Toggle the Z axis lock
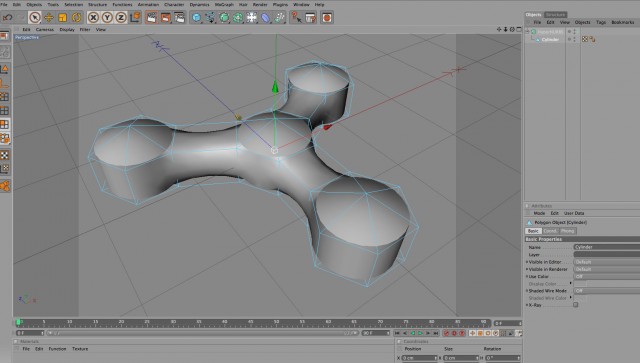Viewport: 640px width, 363px height. [121, 18]
